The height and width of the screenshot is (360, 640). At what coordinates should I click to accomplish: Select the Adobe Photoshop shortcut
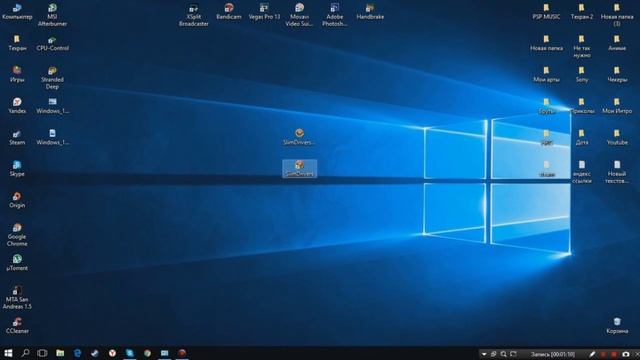335,15
